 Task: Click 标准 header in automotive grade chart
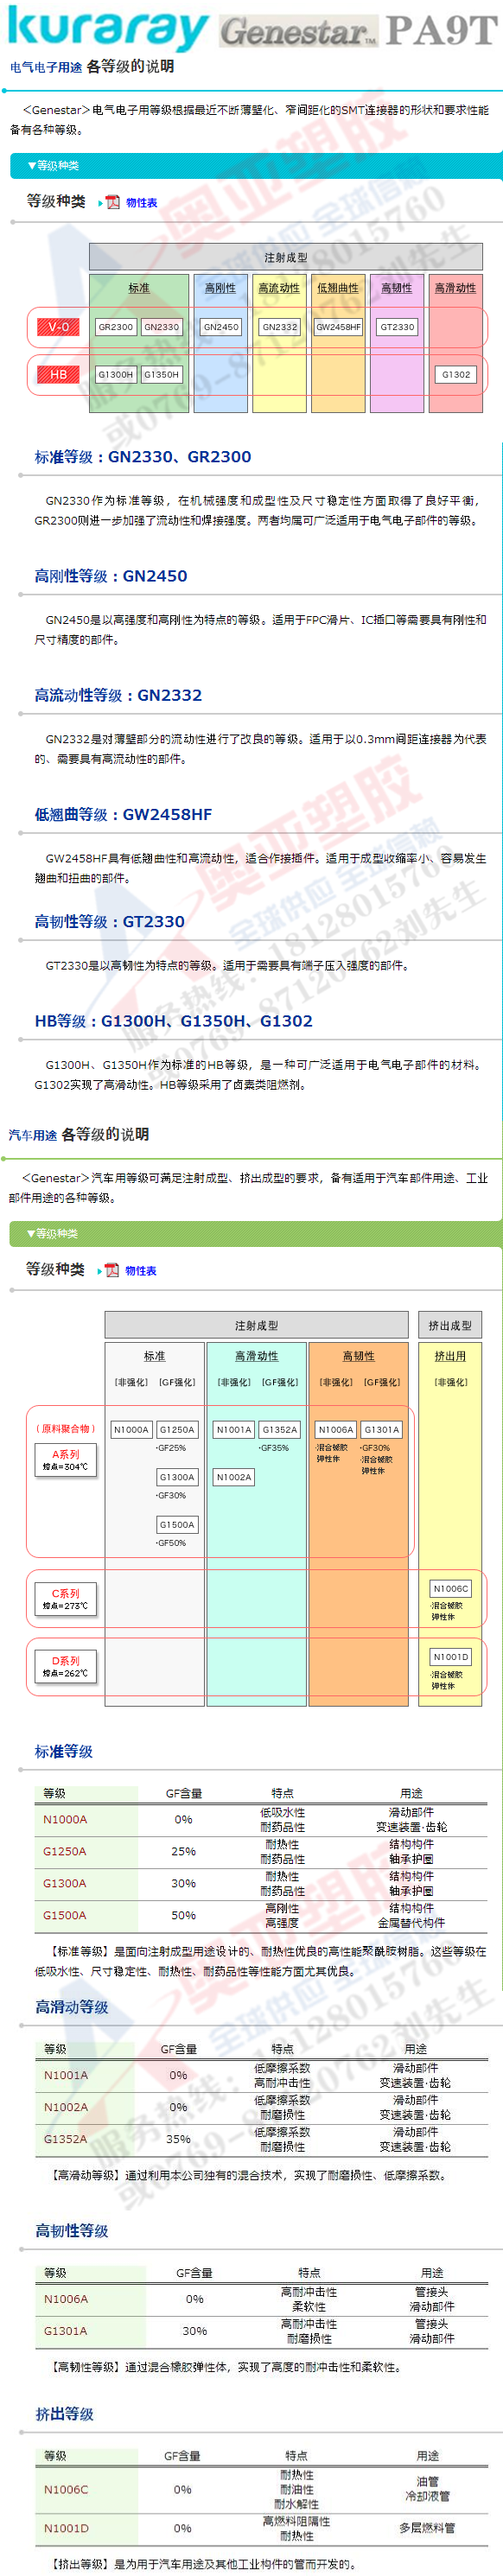[154, 1357]
